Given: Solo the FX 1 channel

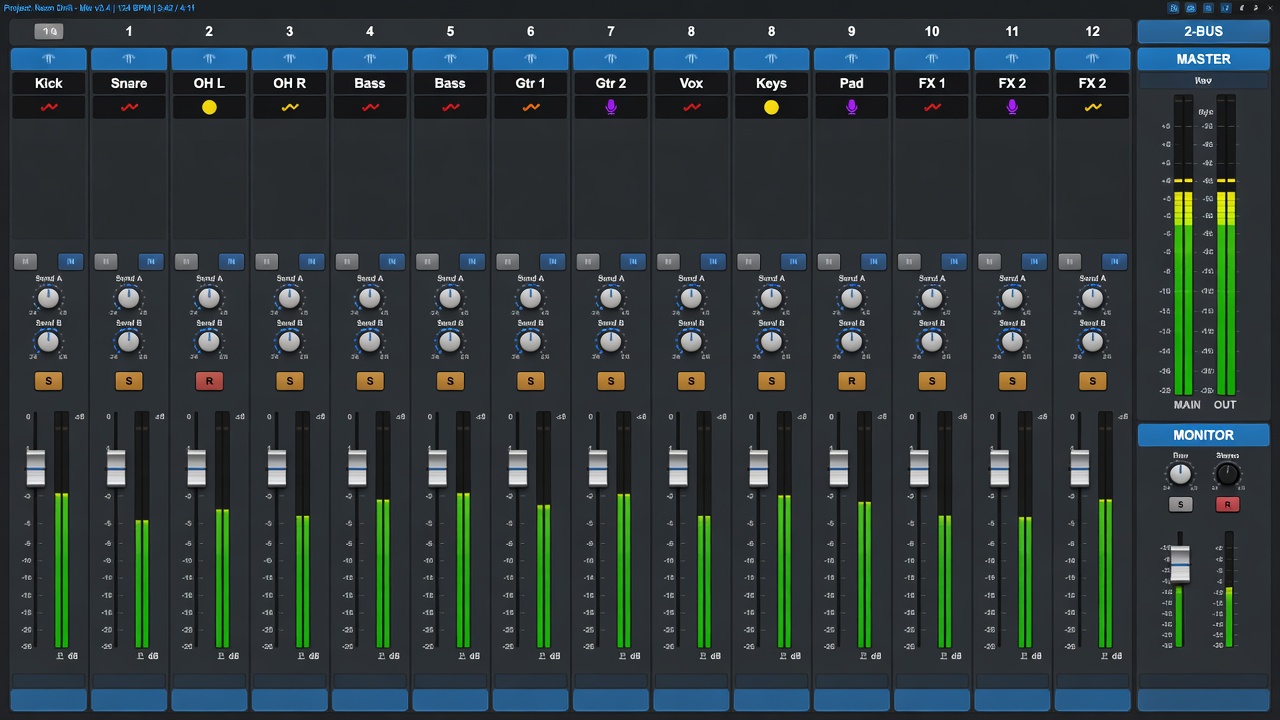Looking at the screenshot, I should 932,381.
